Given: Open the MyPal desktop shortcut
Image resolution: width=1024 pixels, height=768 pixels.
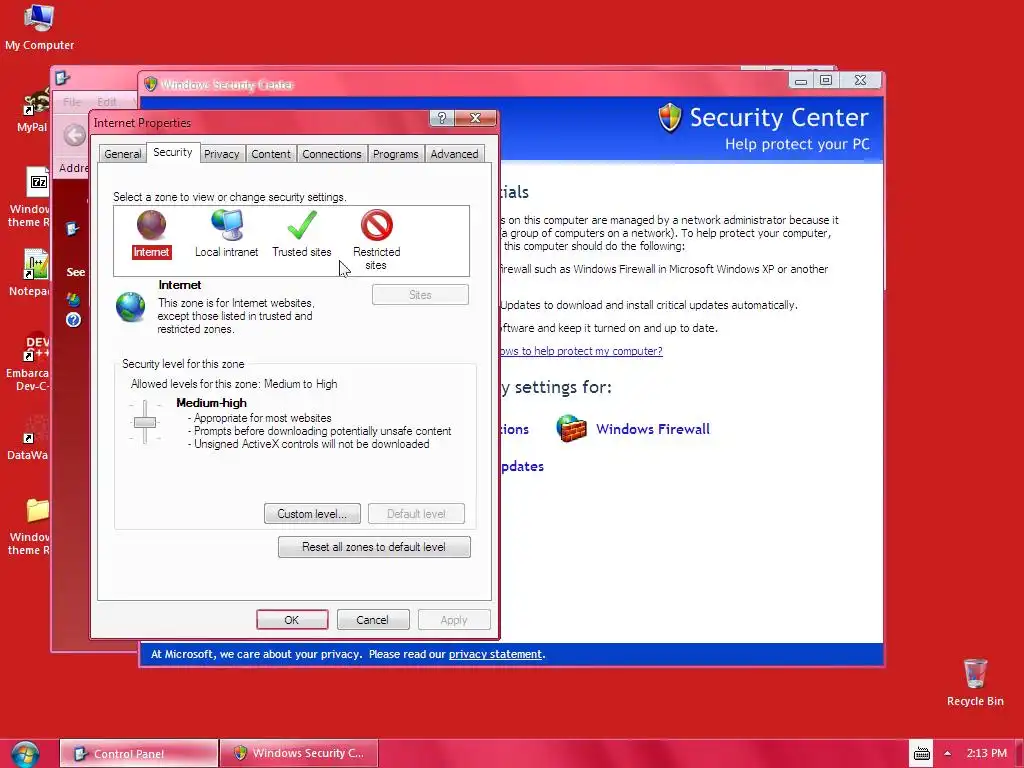Looking at the screenshot, I should (x=34, y=112).
